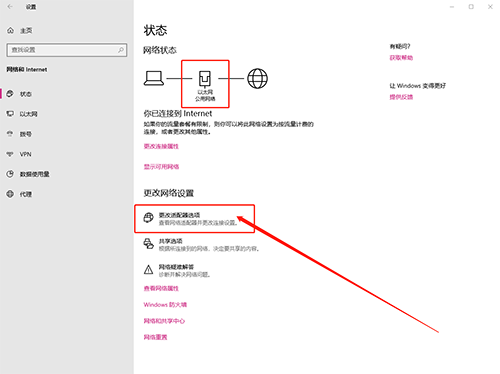The height and width of the screenshot is (374, 500).
Task: Click the search magnifier icon
Action: (121, 50)
